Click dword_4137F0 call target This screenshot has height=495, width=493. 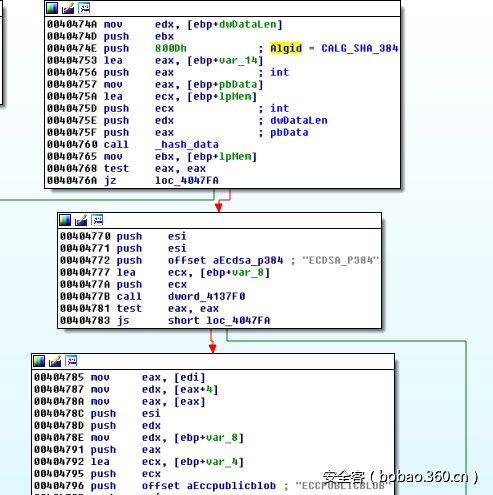click(206, 296)
